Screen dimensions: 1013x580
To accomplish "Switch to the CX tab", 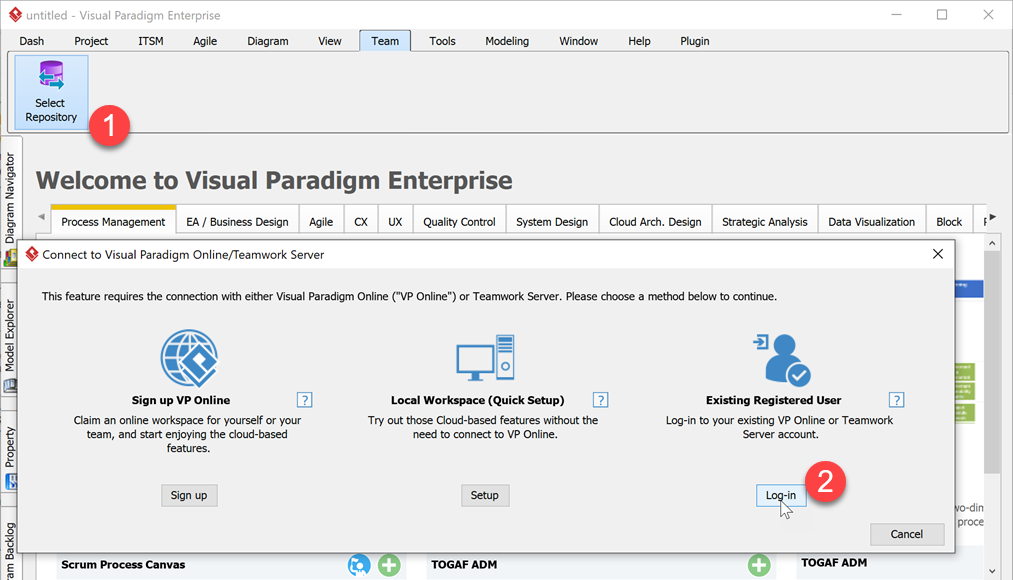I will coord(361,222).
